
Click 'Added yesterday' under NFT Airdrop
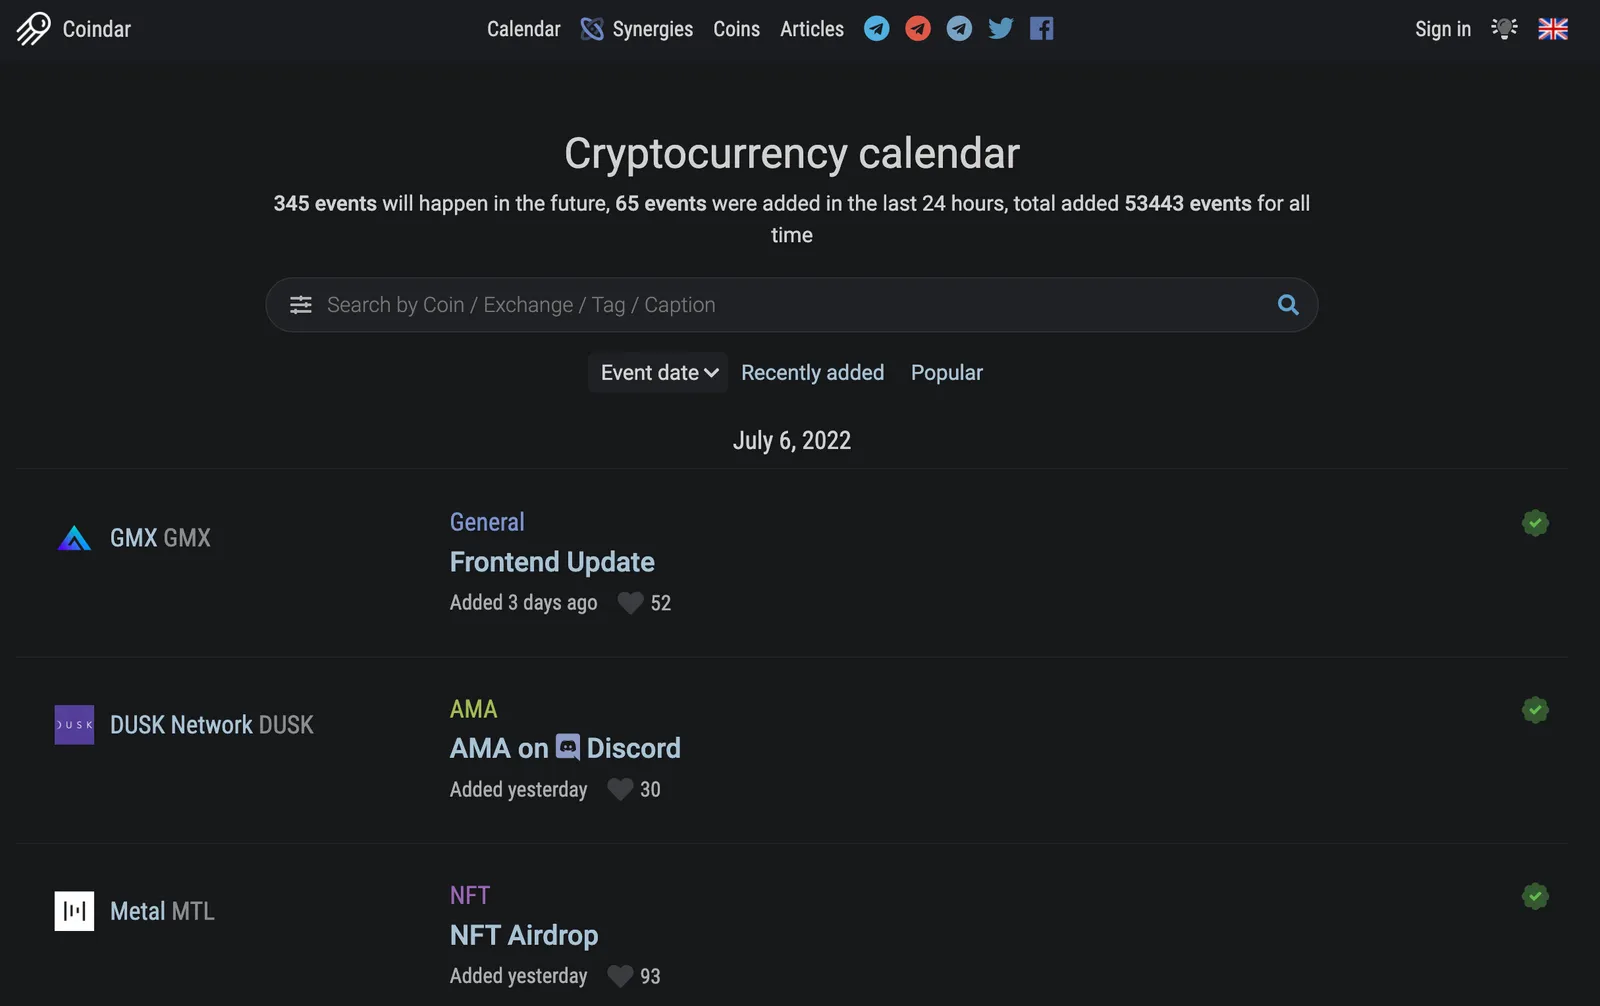pos(518,976)
